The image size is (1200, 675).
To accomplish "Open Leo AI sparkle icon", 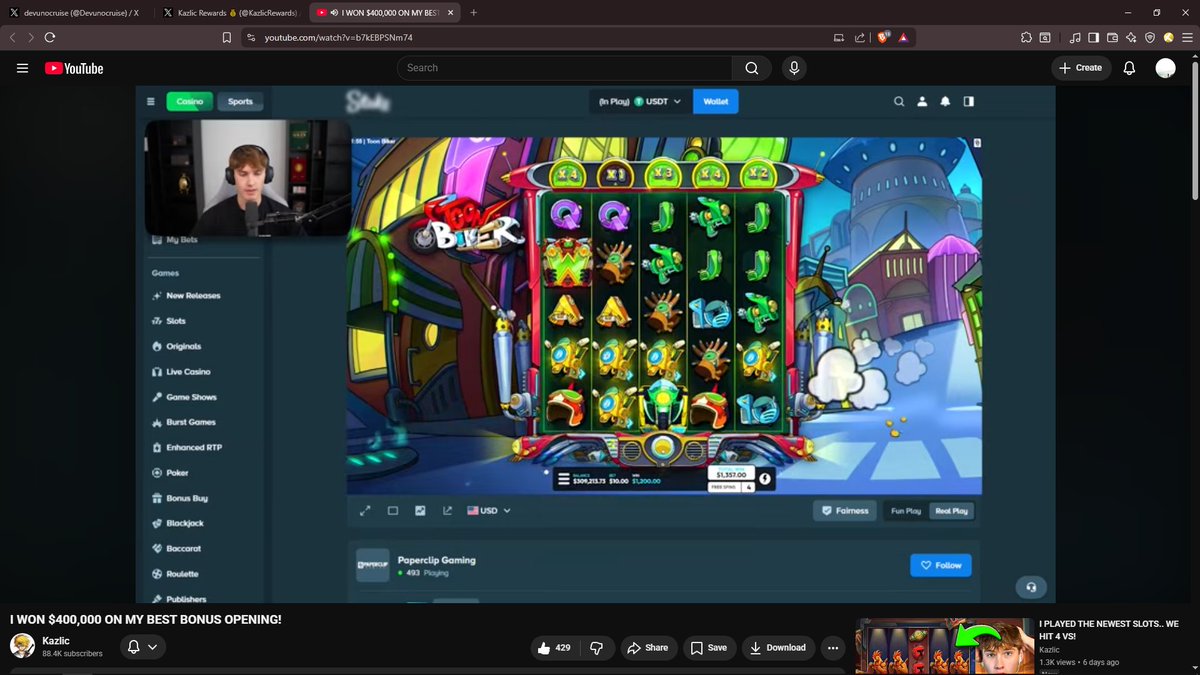I will (1131, 37).
